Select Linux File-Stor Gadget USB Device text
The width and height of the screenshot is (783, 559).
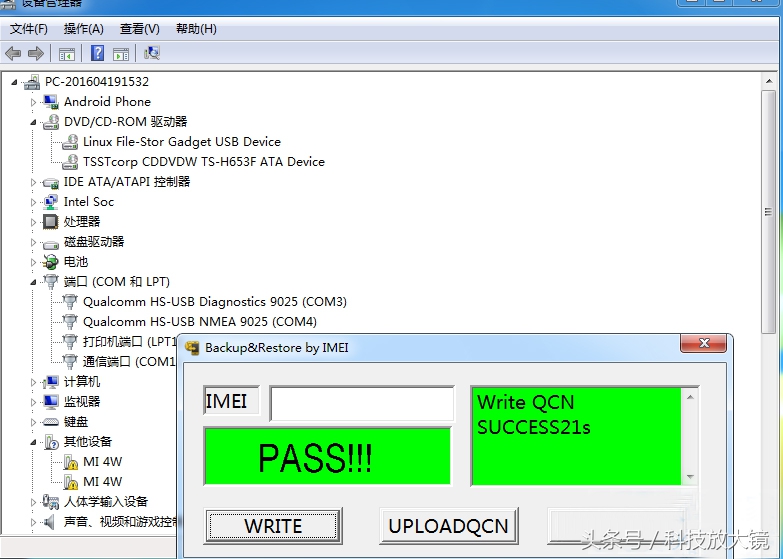182,142
